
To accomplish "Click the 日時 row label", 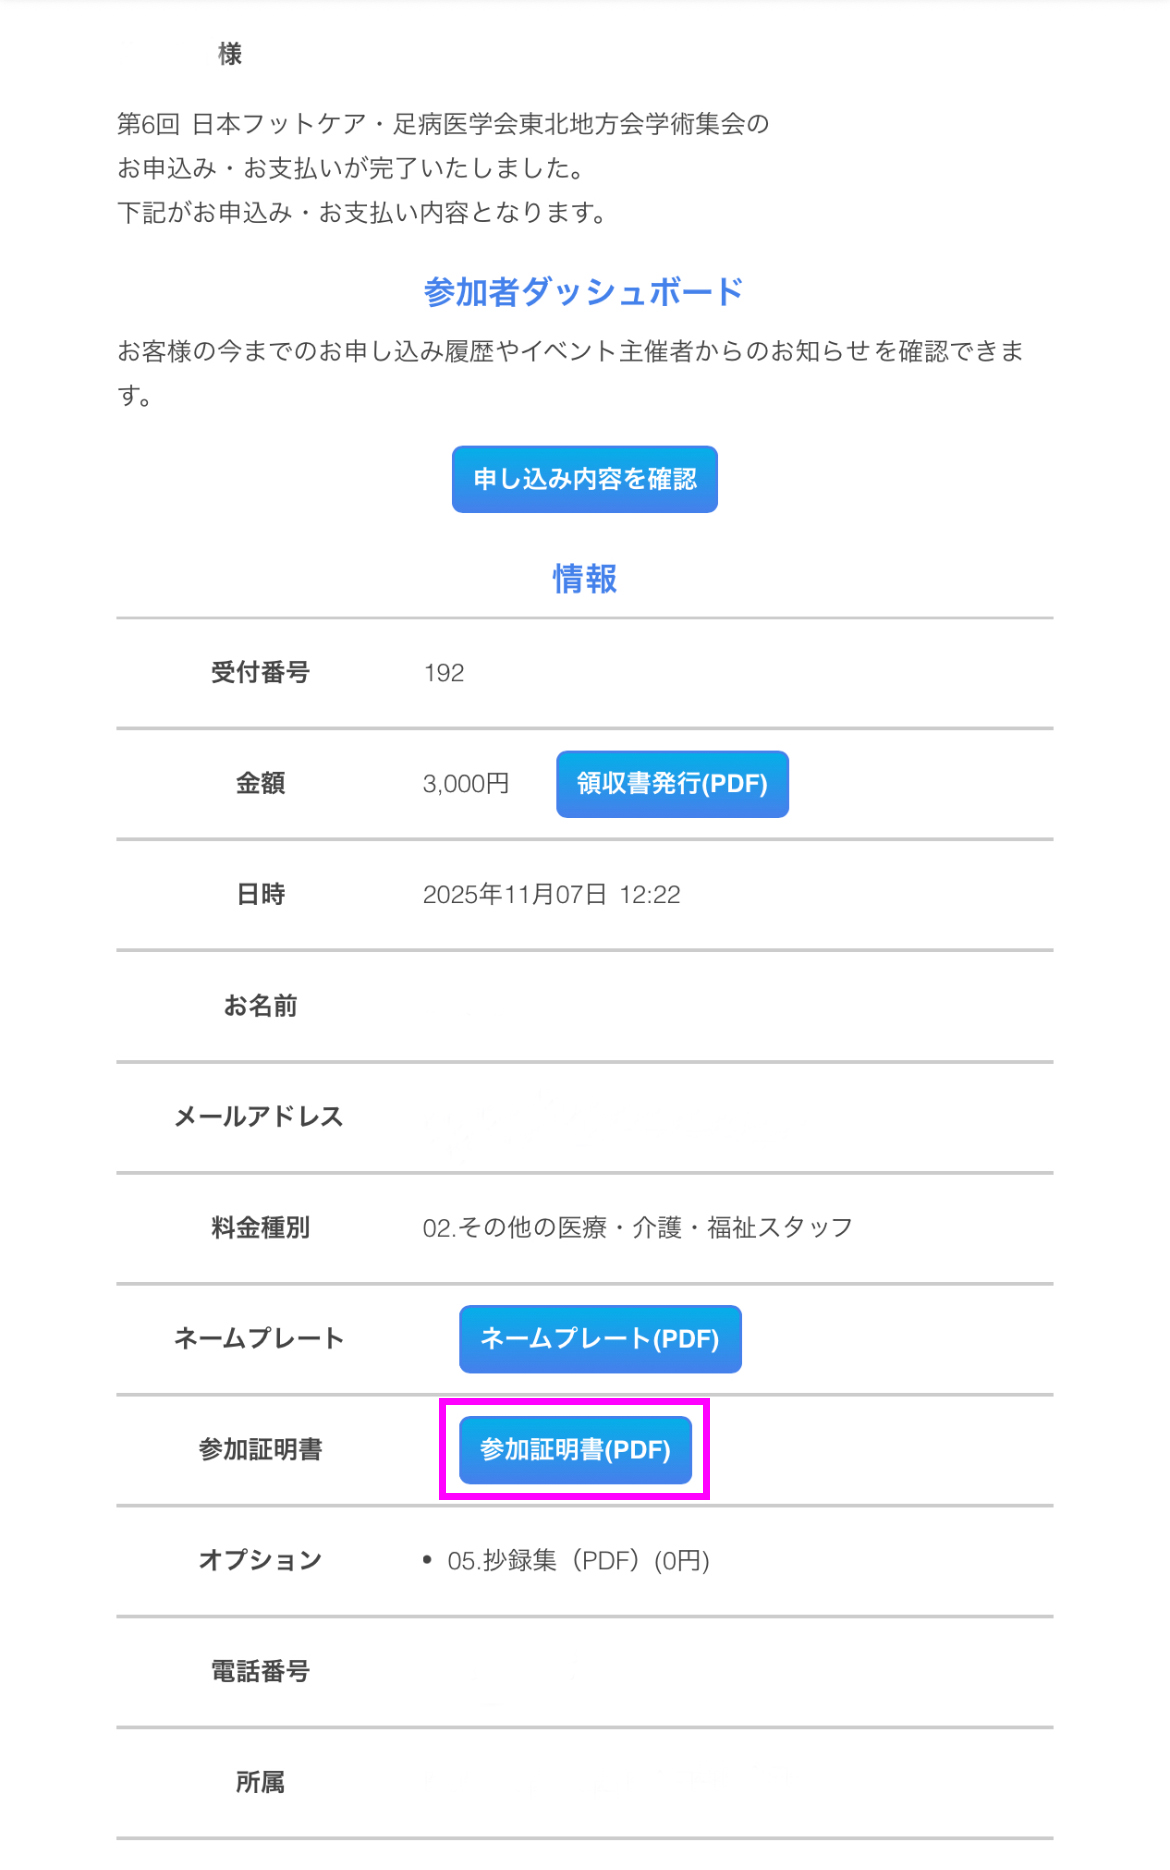I will 260,895.
